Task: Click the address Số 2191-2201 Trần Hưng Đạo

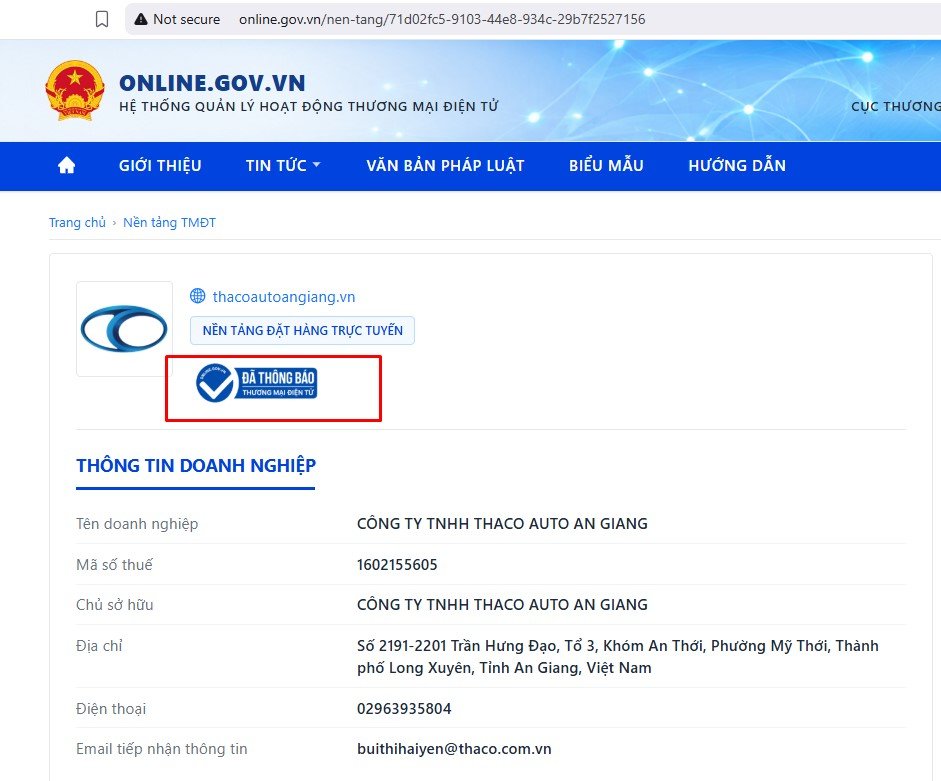Action: click(618, 657)
